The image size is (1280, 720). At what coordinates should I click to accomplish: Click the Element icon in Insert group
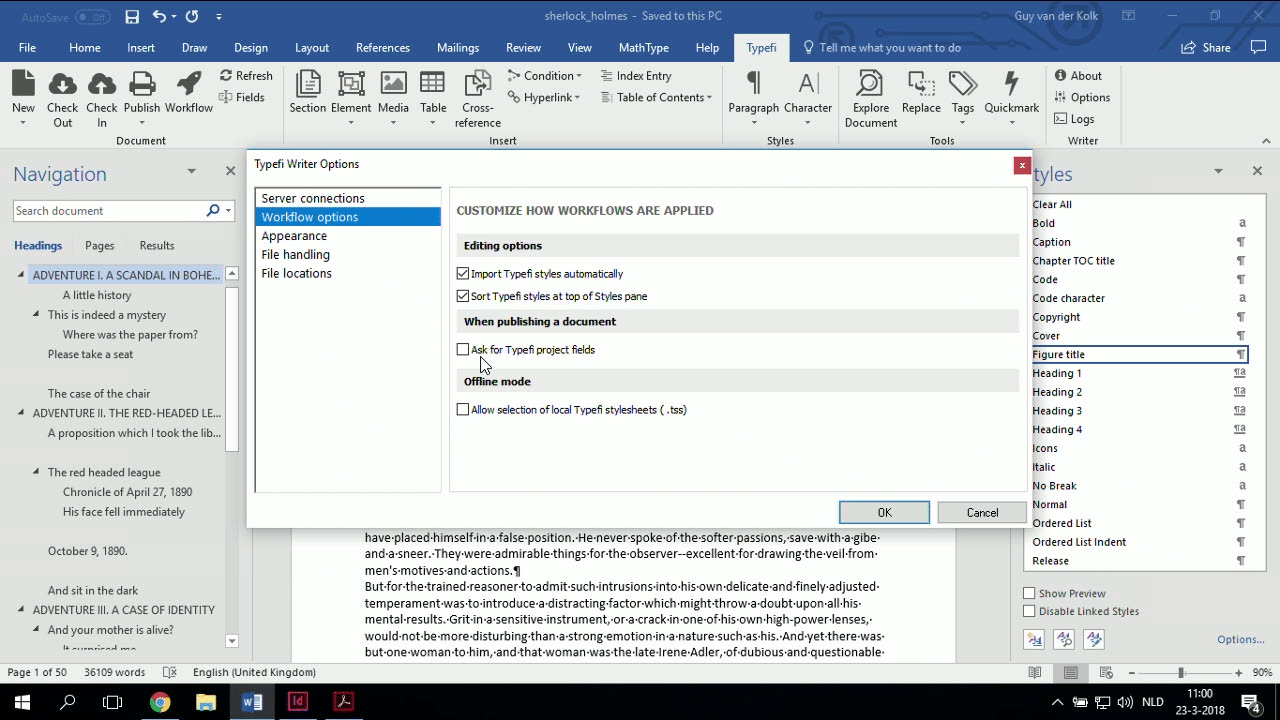pos(351,84)
